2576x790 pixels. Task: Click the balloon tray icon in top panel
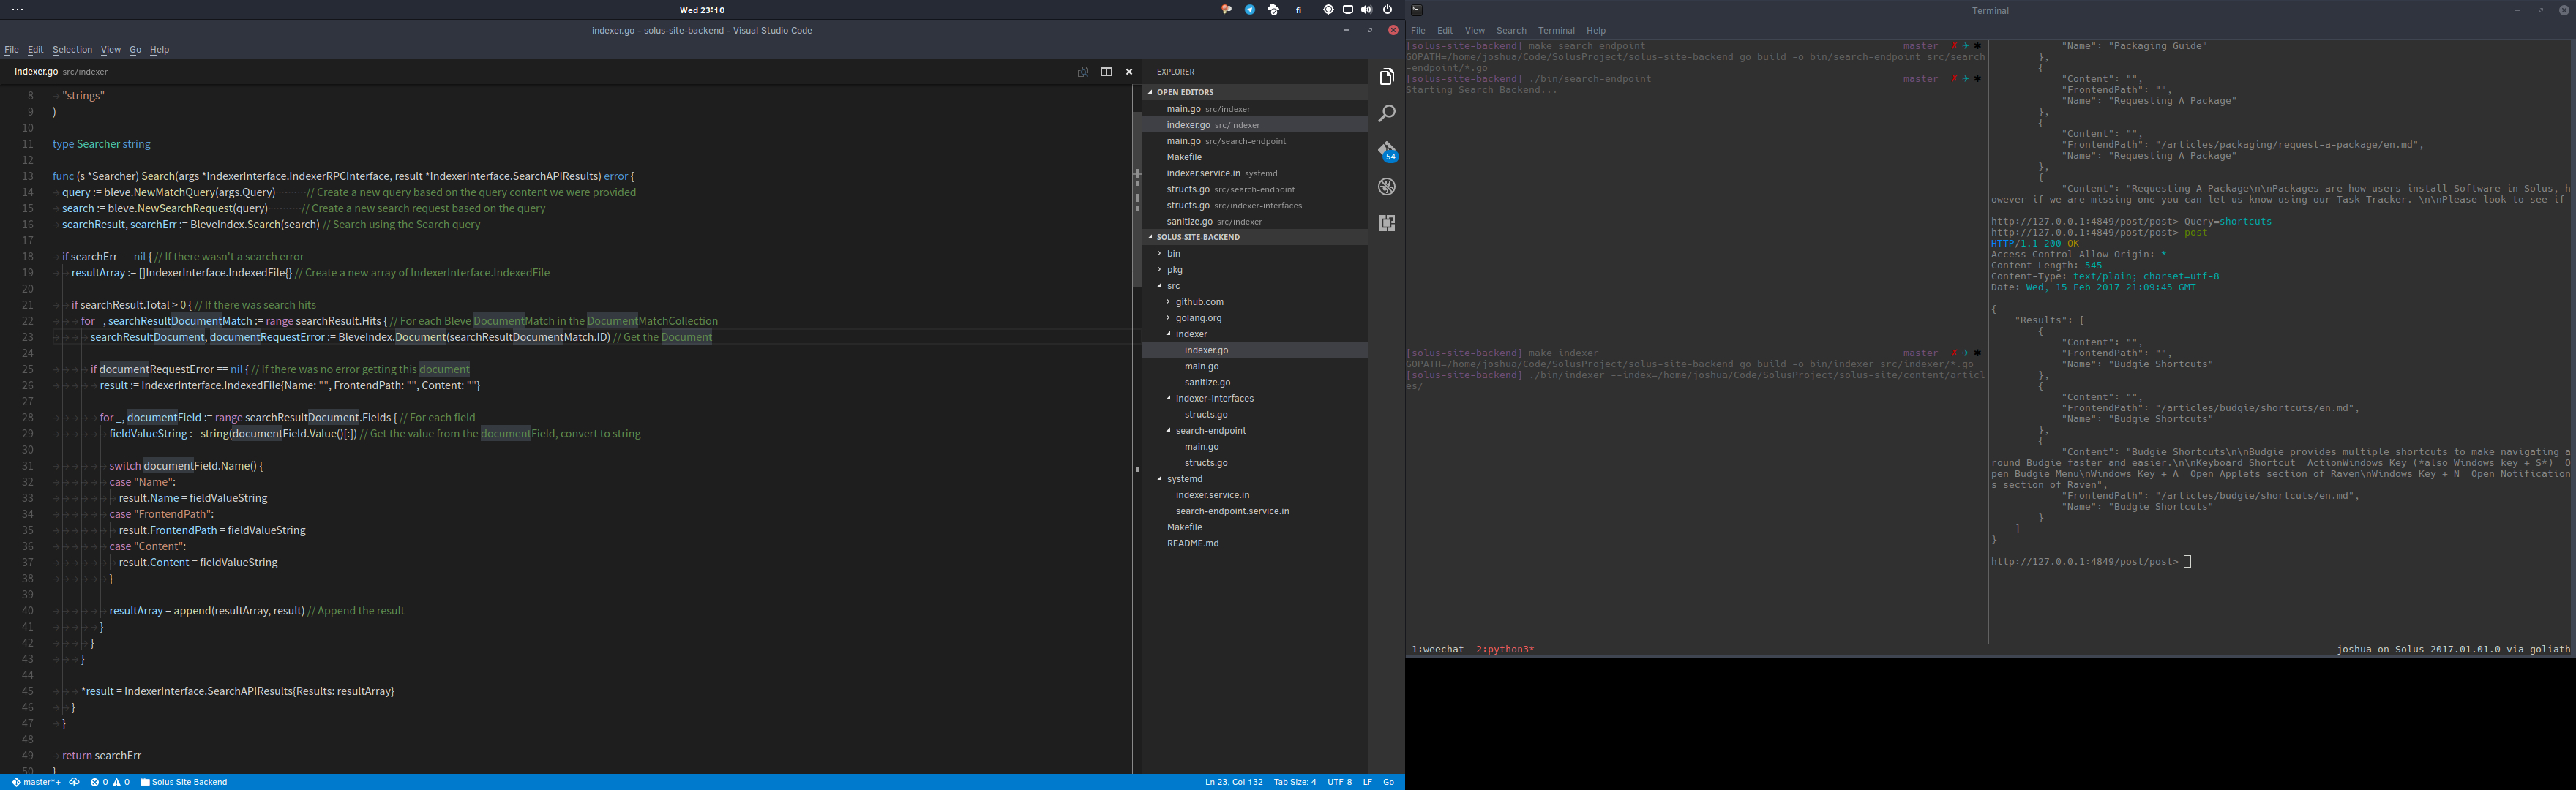tap(1226, 10)
